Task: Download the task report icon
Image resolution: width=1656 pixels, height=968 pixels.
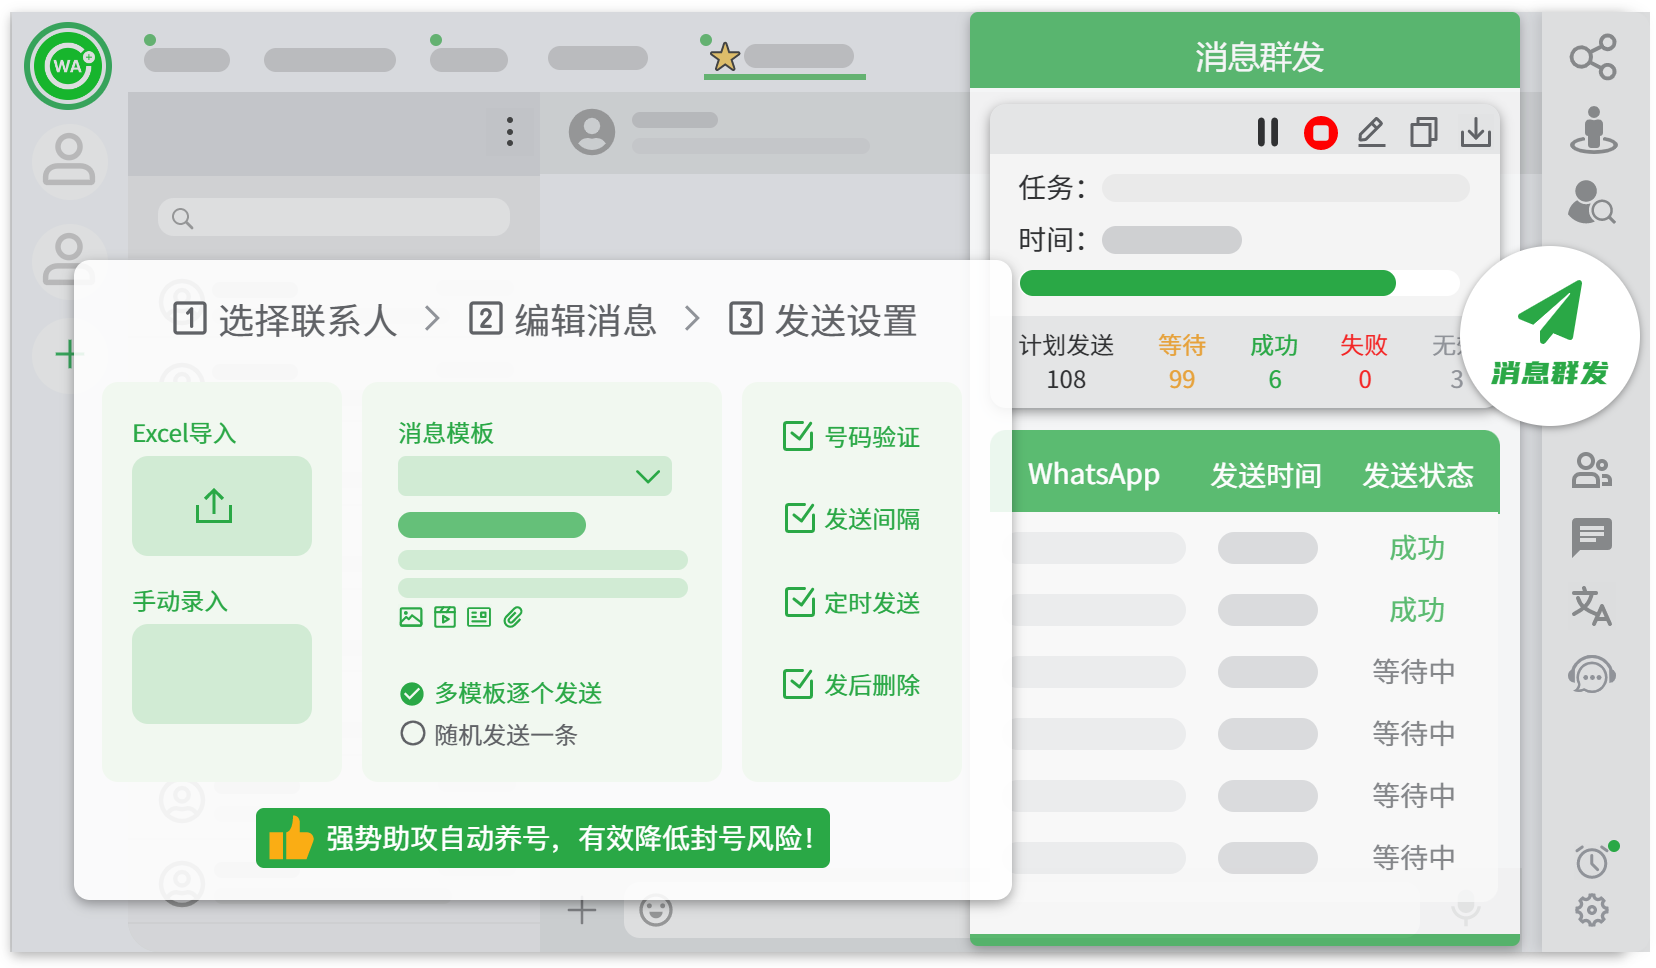Action: coord(1476,132)
